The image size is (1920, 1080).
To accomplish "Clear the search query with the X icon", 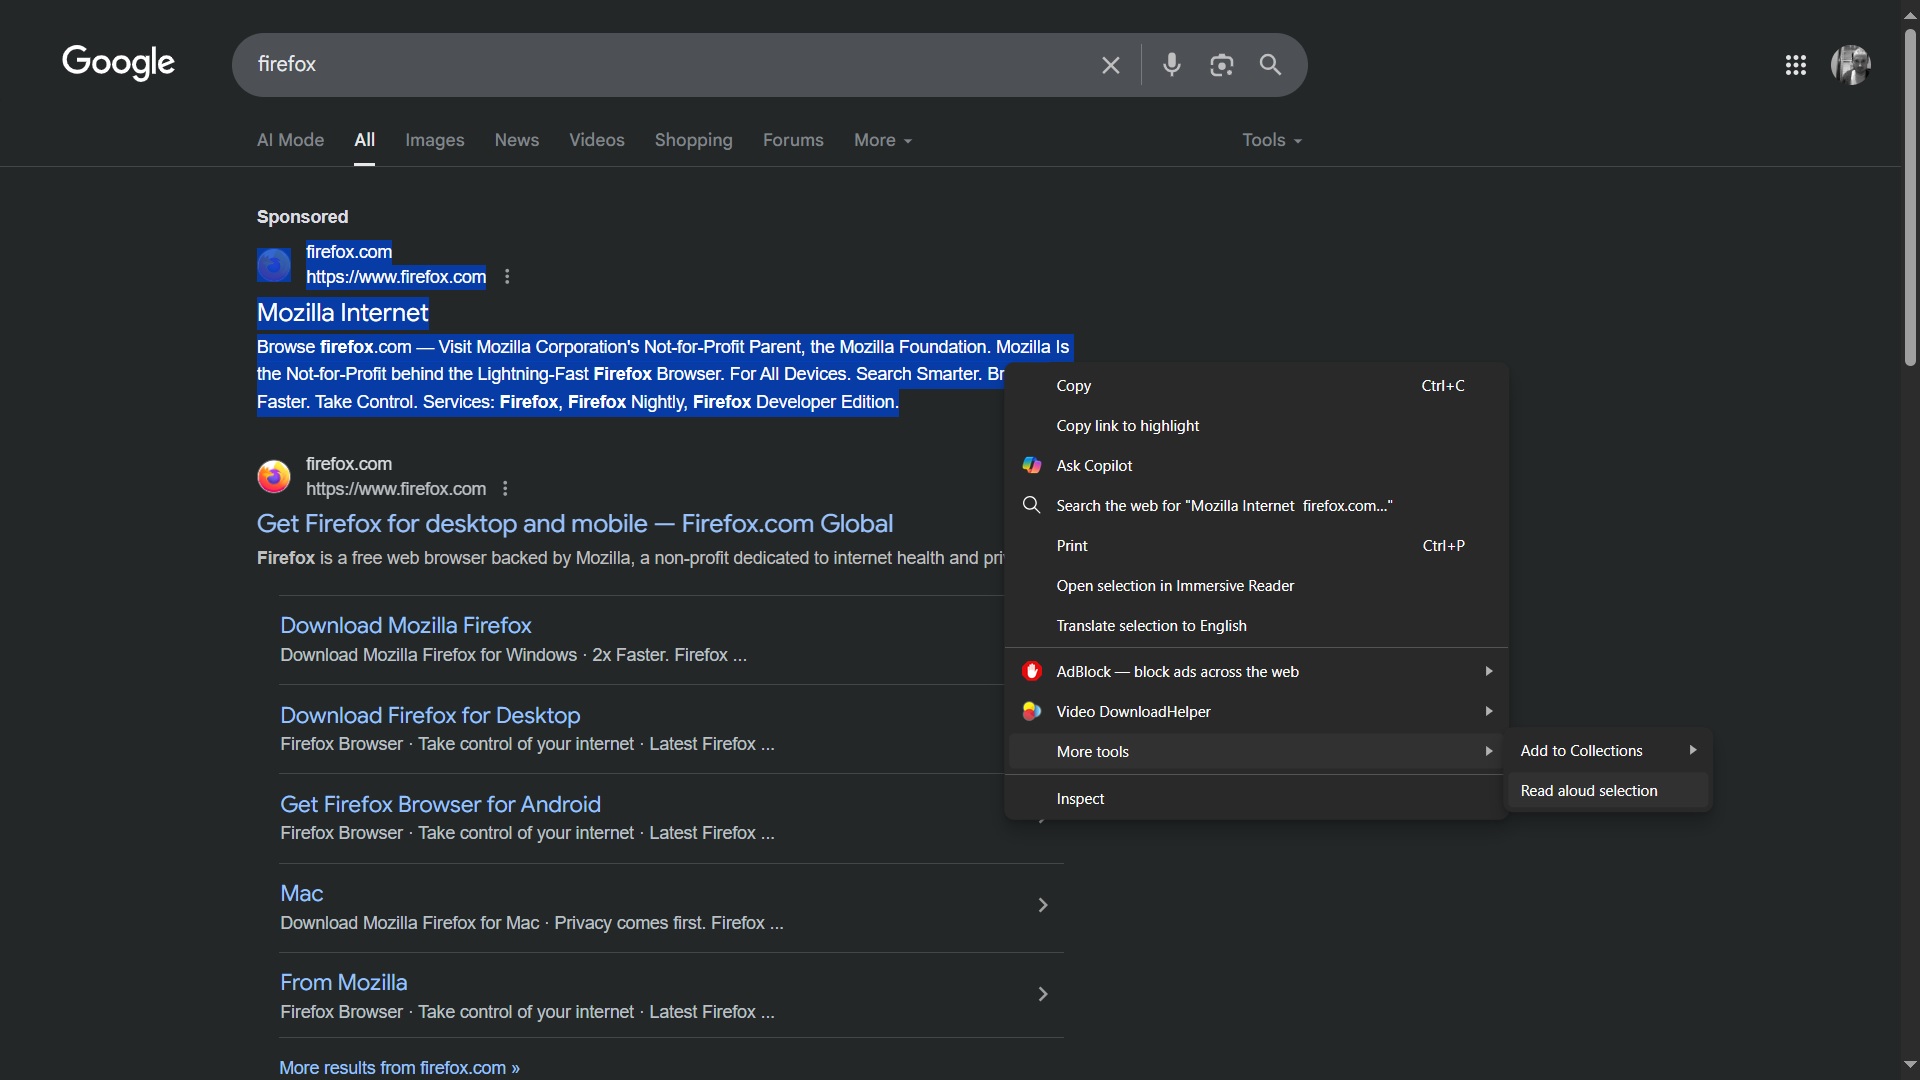I will click(x=1111, y=64).
